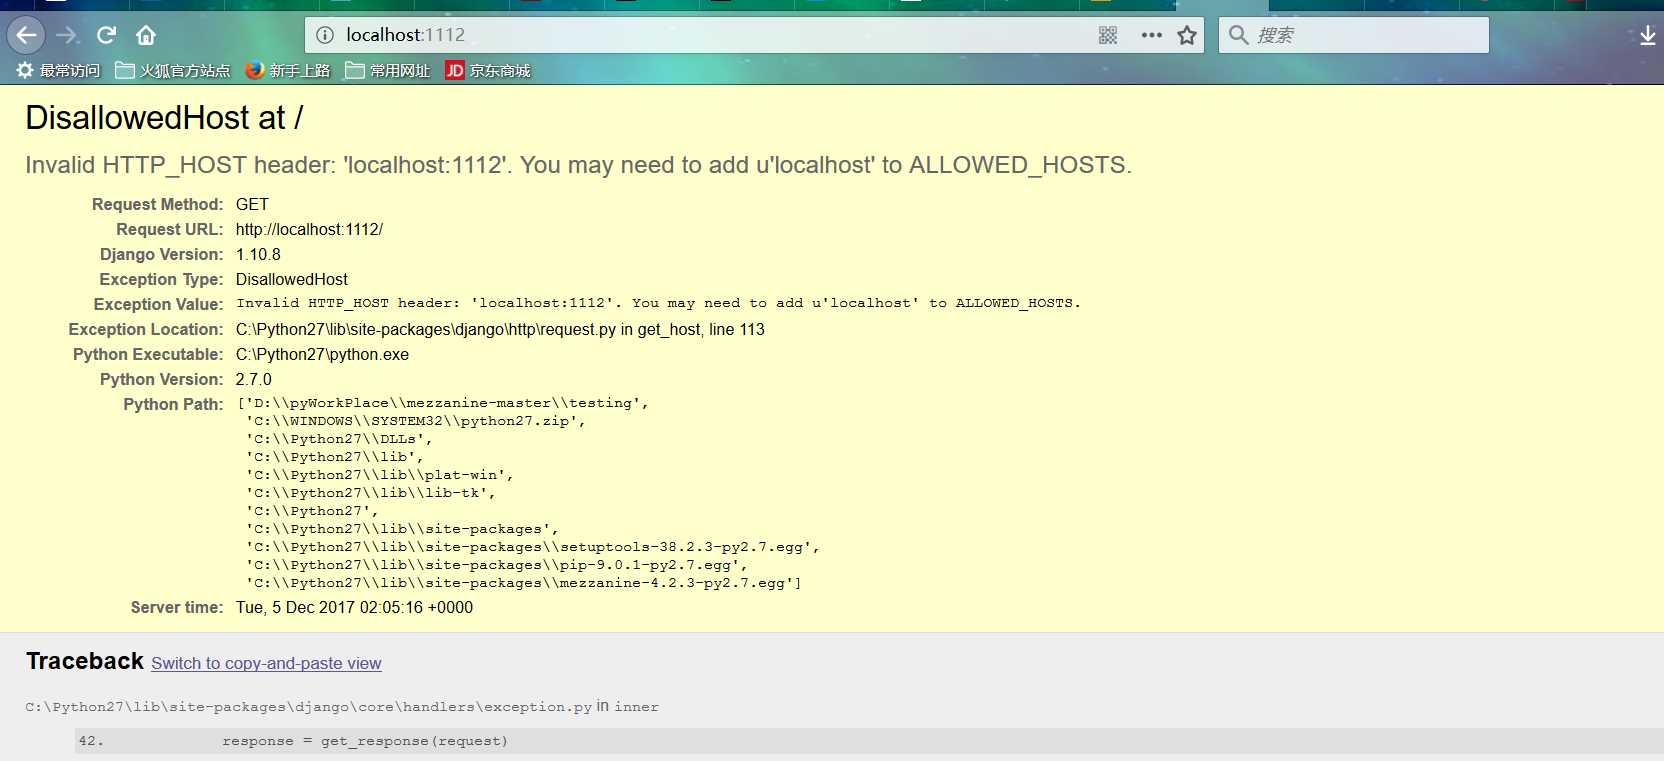Expand traceback line 42 get_response code

(869, 741)
